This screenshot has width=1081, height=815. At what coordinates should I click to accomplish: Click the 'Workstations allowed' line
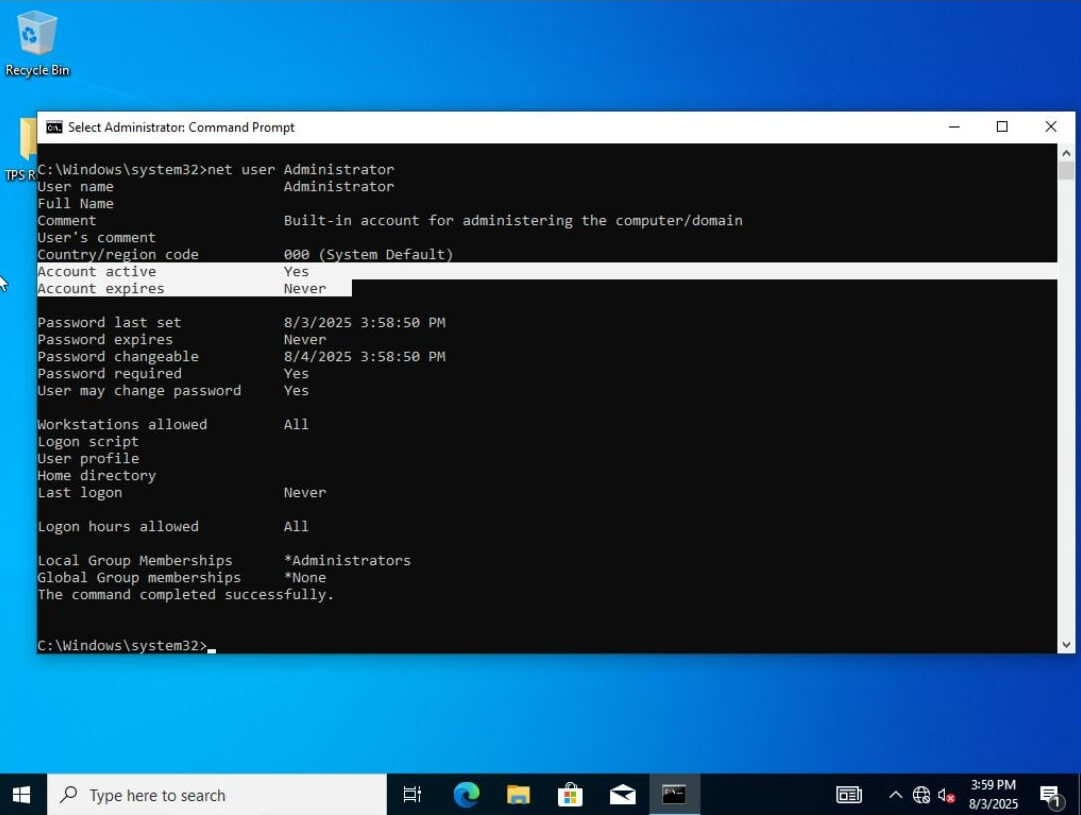pos(173,425)
